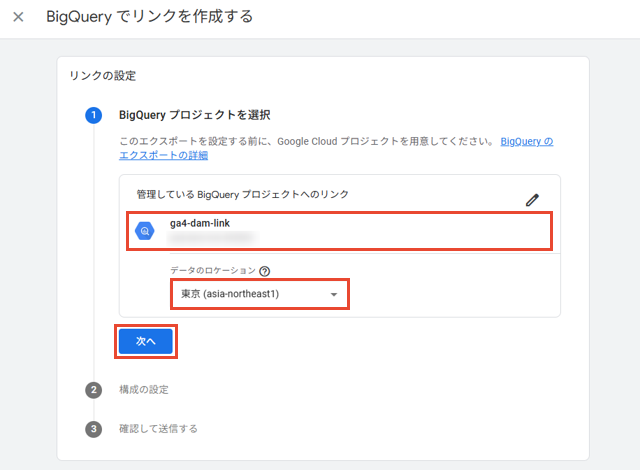Click the BigQuery hexagon project icon
Screen dimensions: 640x470
[145, 231]
